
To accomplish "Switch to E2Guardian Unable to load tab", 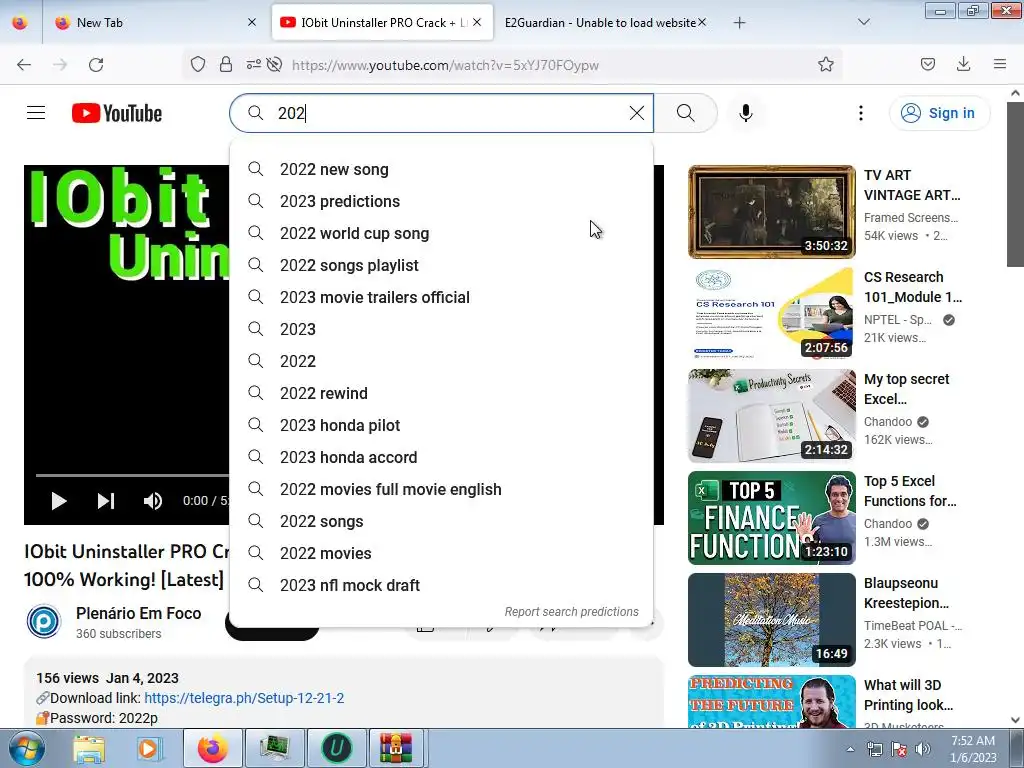I will 601,23.
